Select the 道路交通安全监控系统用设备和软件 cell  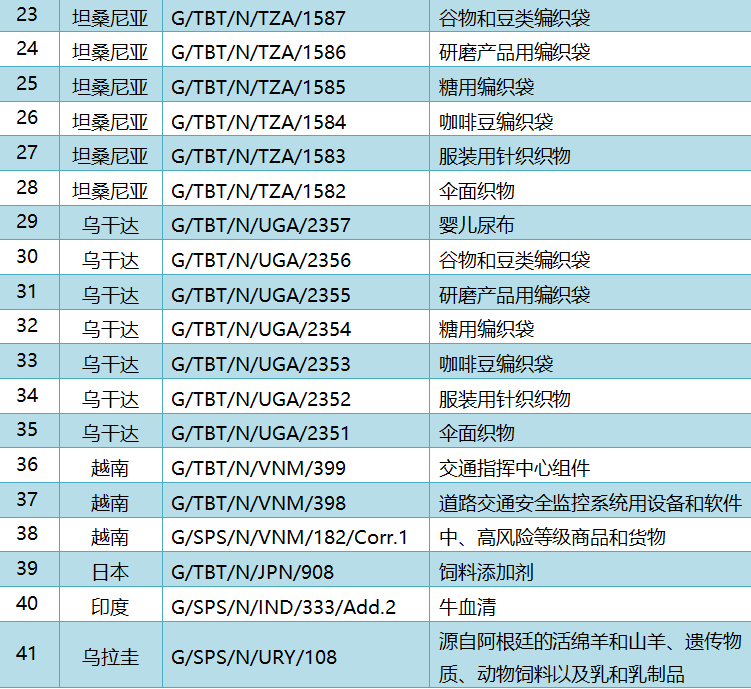click(590, 502)
